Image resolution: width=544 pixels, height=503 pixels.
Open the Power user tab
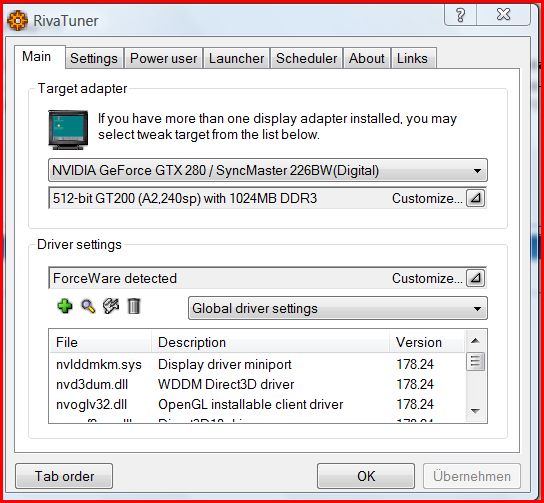pyautogui.click(x=163, y=58)
